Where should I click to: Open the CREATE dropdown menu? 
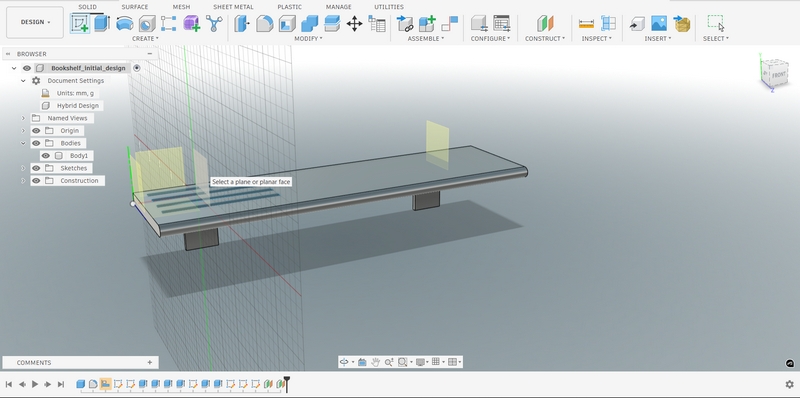coord(145,39)
